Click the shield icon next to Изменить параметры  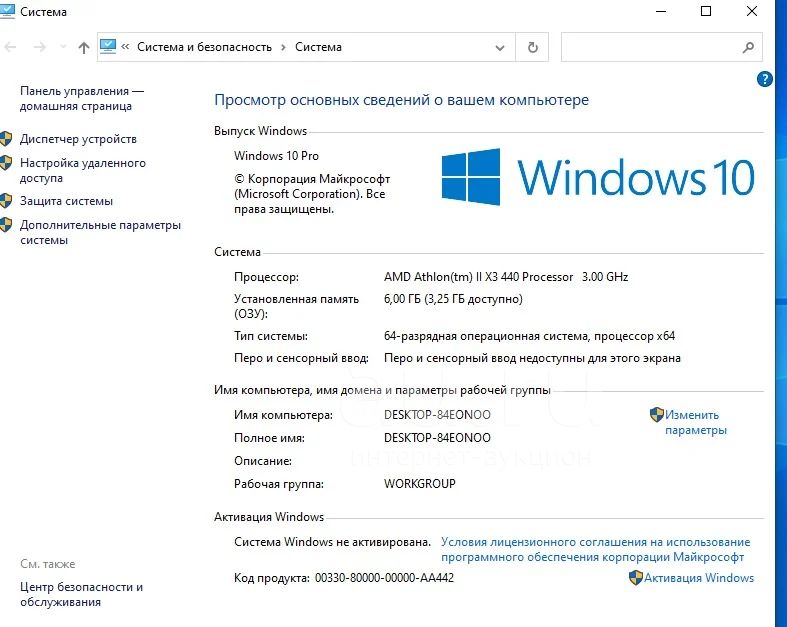point(657,415)
